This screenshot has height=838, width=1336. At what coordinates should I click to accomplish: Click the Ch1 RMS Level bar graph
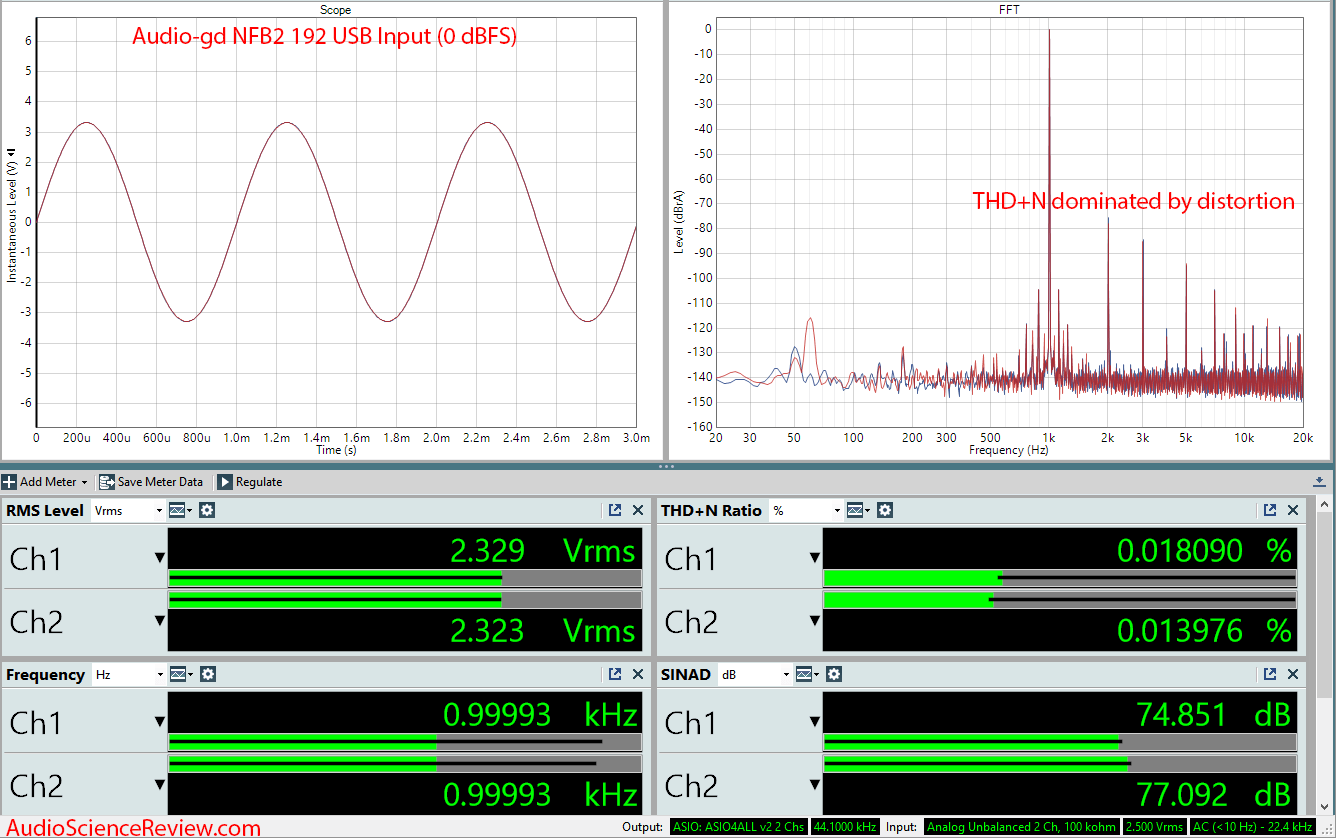(x=405, y=578)
